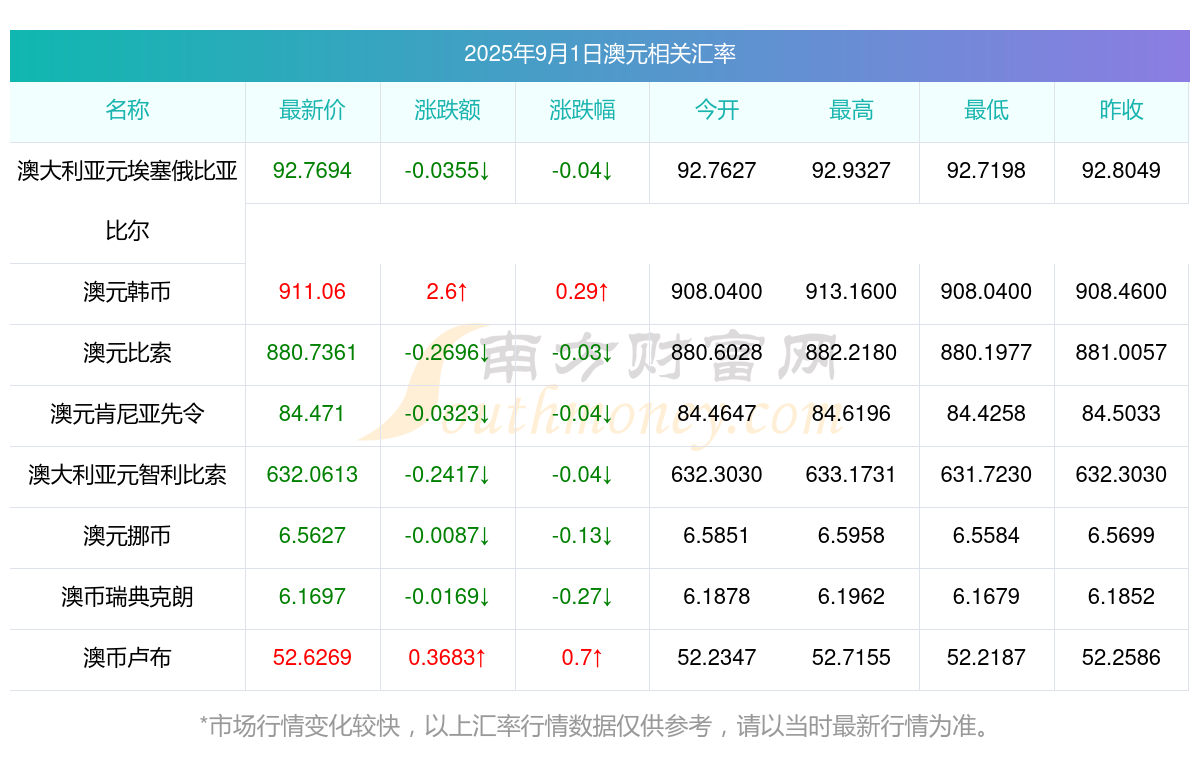This screenshot has width=1200, height=757.
Task: Click the change amount -0.0323↓
Action: (447, 414)
